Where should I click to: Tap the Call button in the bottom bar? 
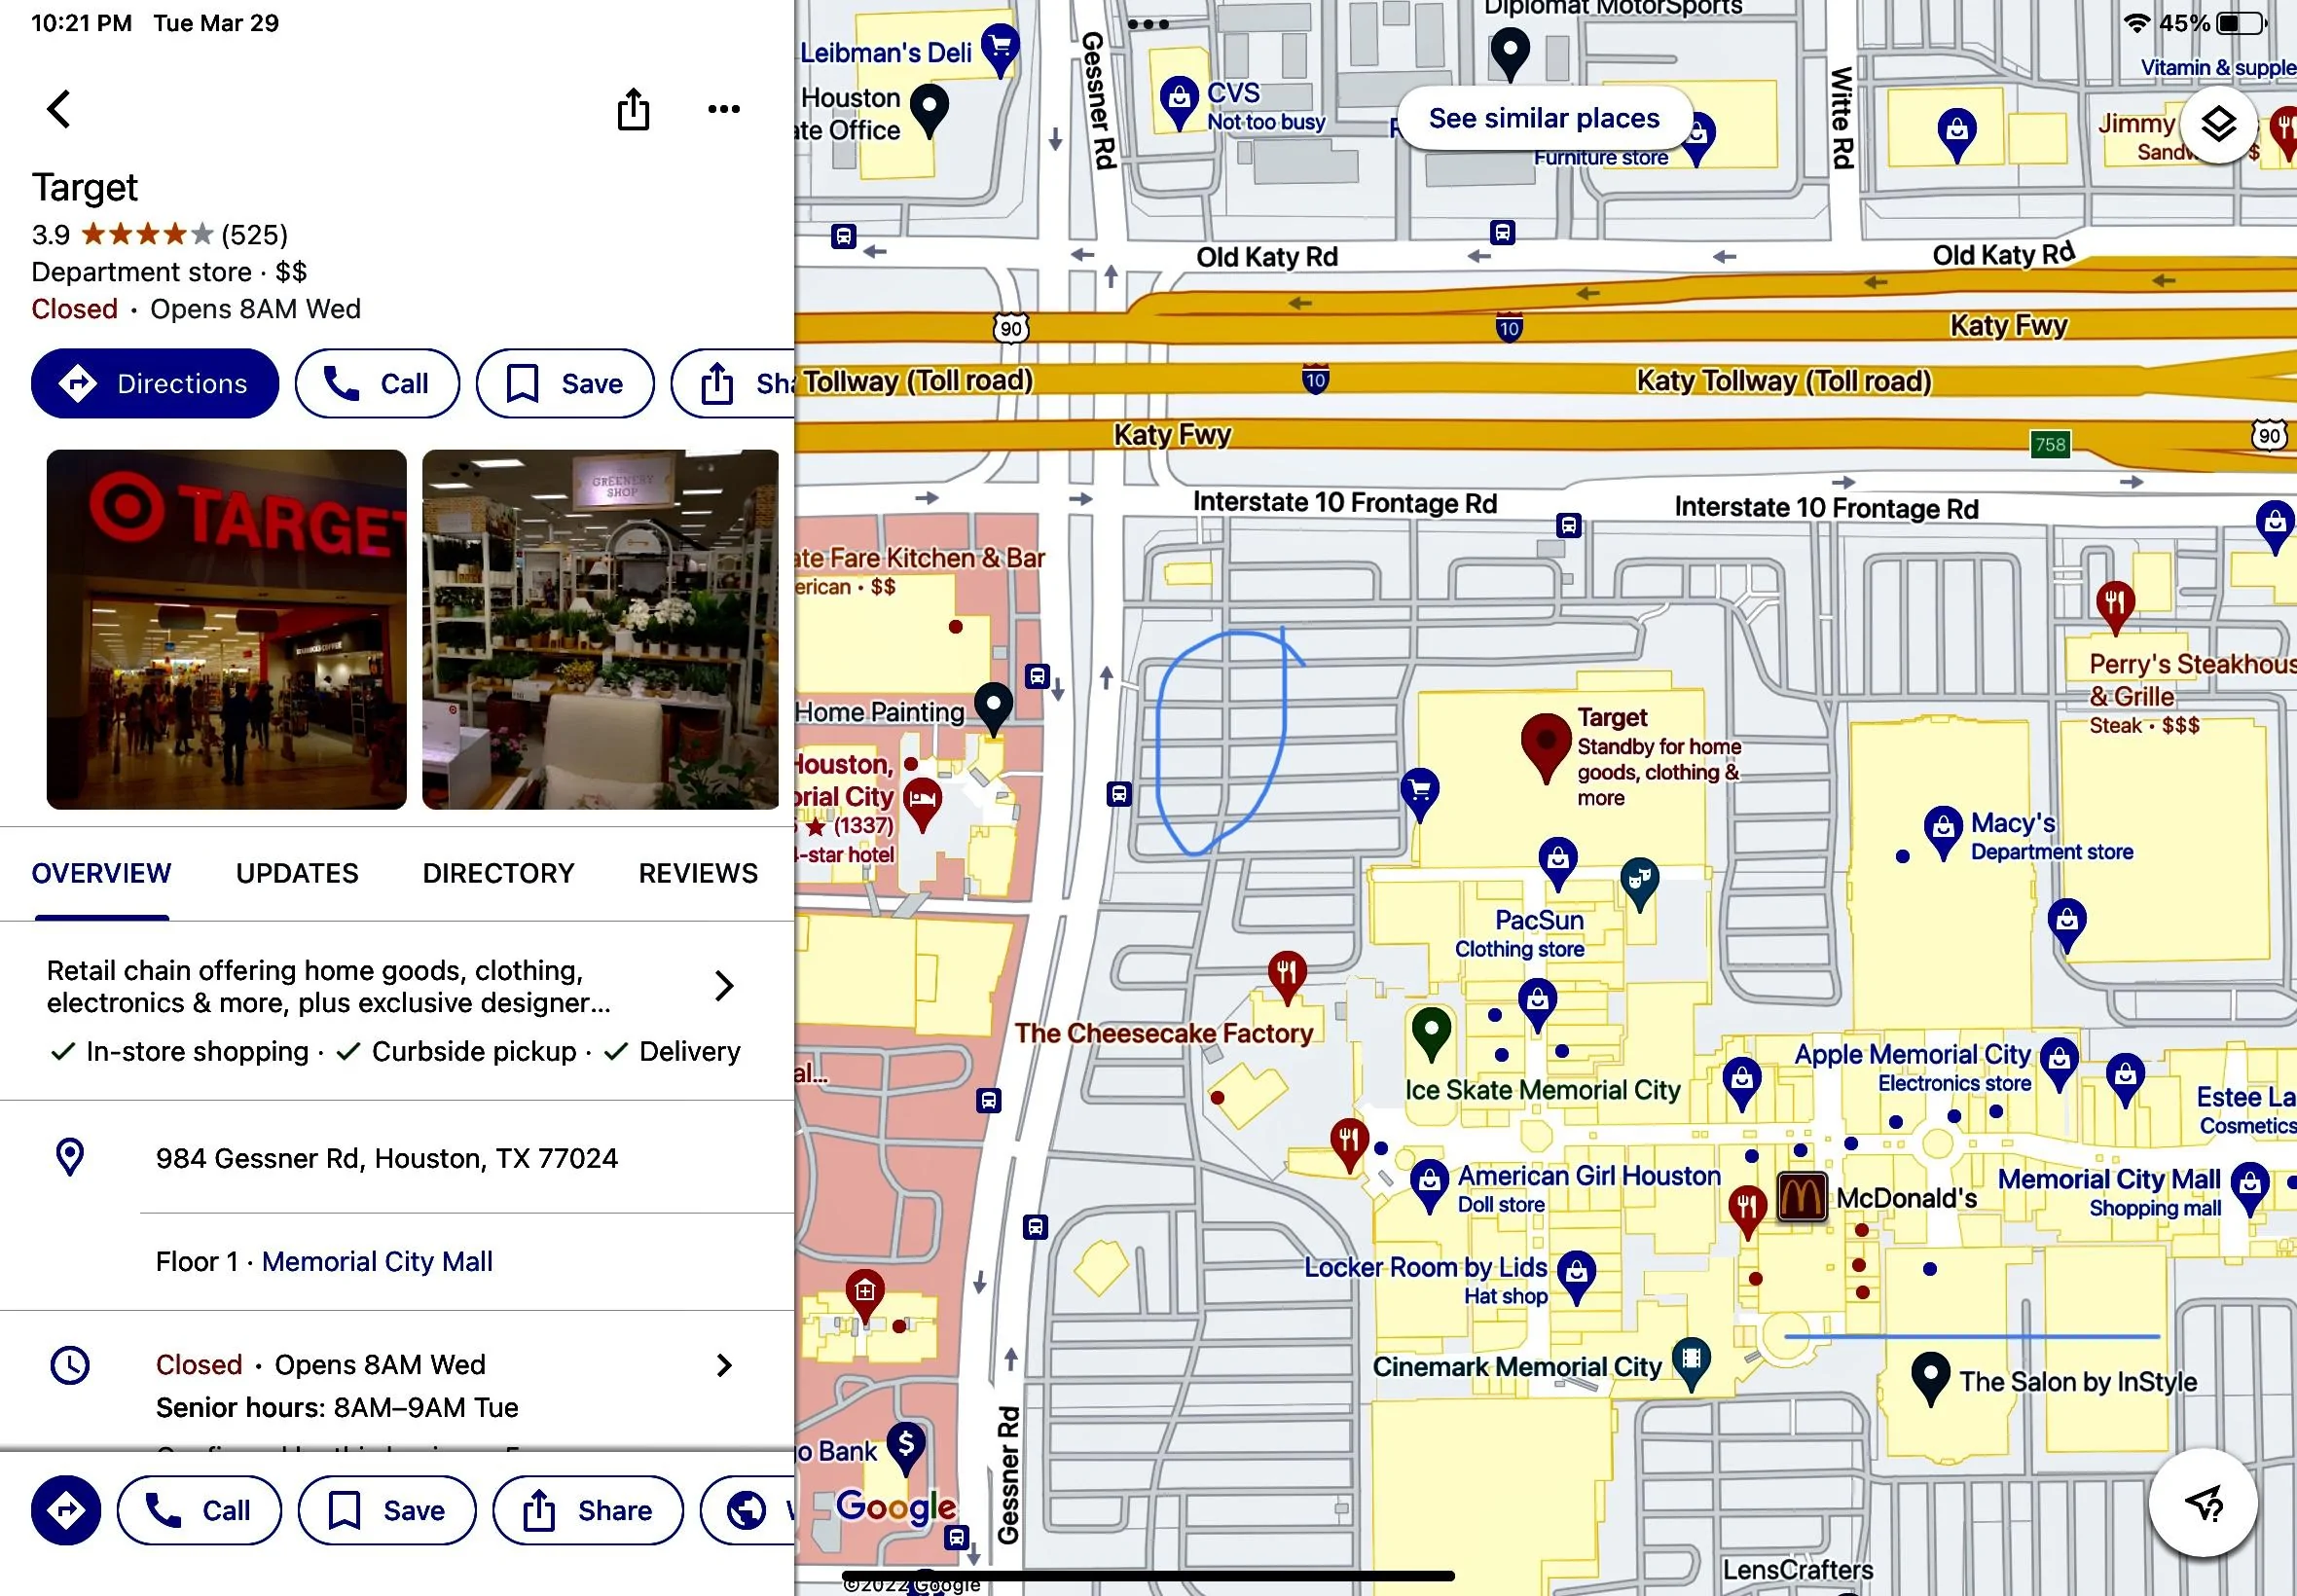click(x=199, y=1510)
